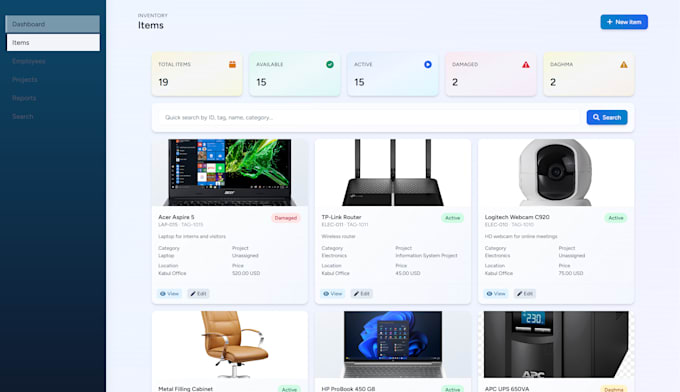View the Logitech Webcam C920 item
680x392 pixels.
point(496,294)
